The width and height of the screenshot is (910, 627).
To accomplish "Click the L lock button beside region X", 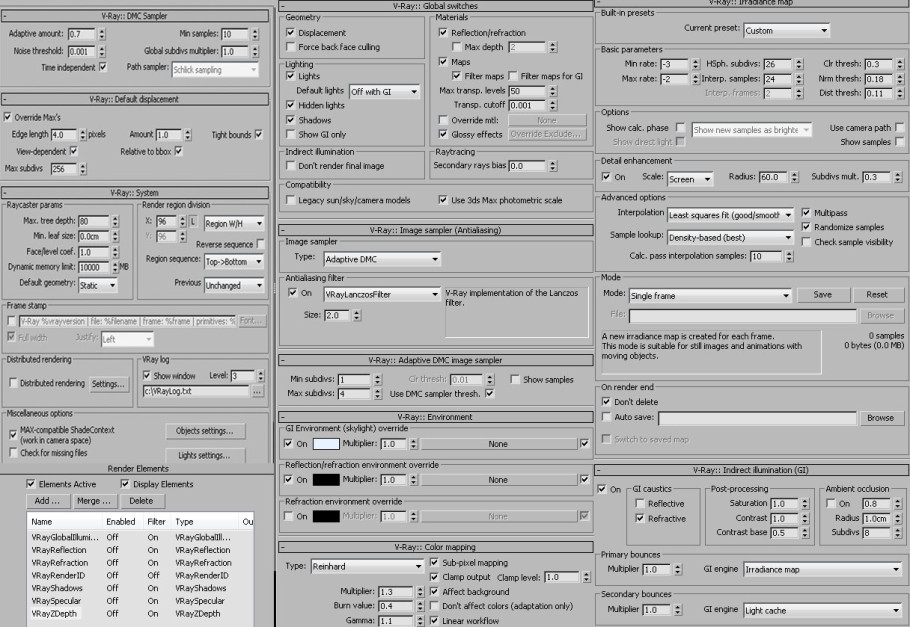I will pyautogui.click(x=193, y=222).
